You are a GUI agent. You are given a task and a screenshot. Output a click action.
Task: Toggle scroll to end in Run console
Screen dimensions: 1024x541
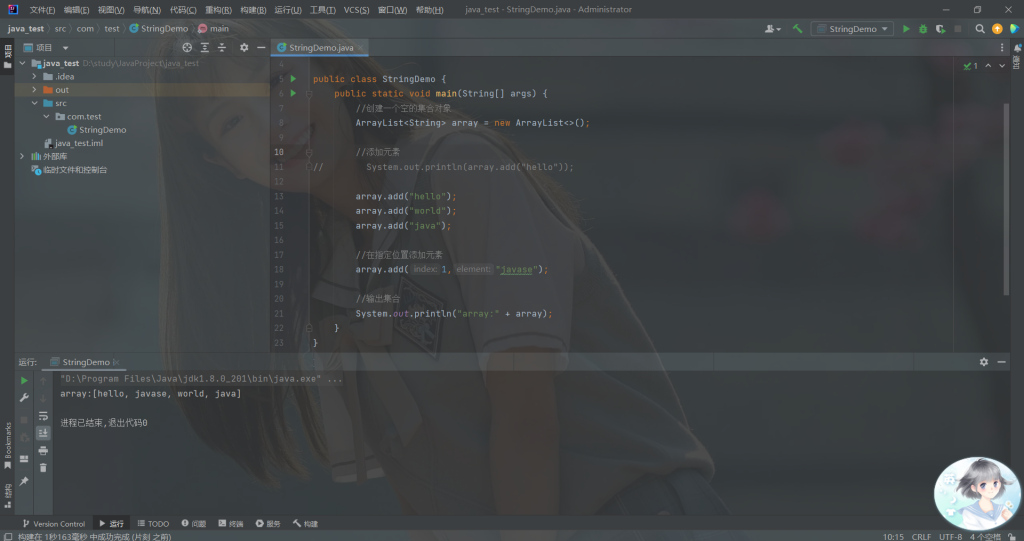click(x=43, y=433)
